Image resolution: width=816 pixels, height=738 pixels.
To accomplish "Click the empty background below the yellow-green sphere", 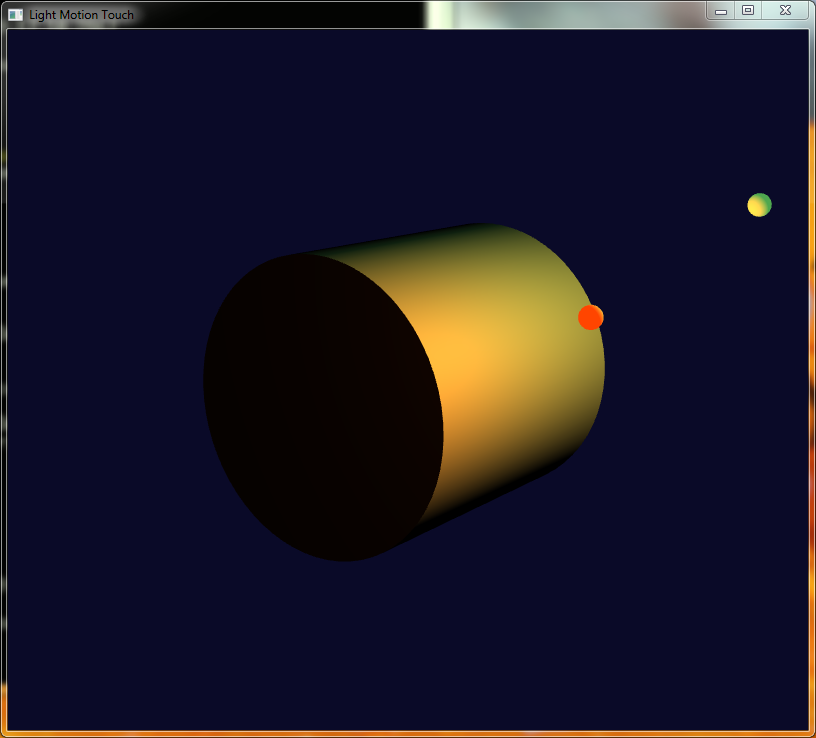I will coord(759,320).
